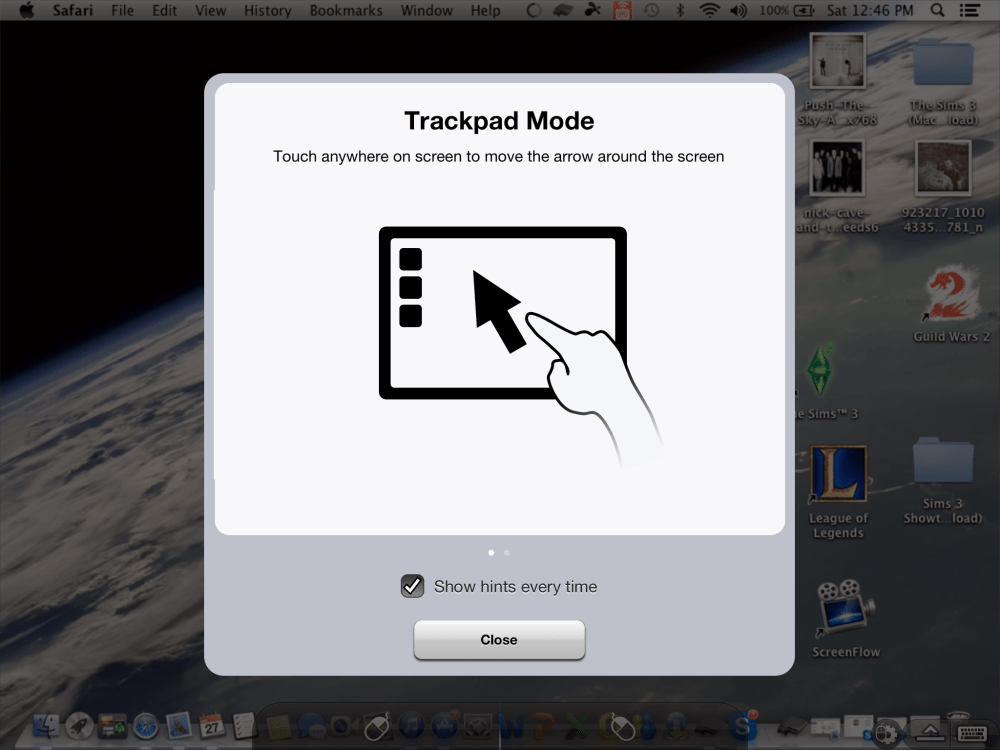Open Spotlight search magnifying glass
Viewport: 1000px width, 750px height.
(937, 11)
